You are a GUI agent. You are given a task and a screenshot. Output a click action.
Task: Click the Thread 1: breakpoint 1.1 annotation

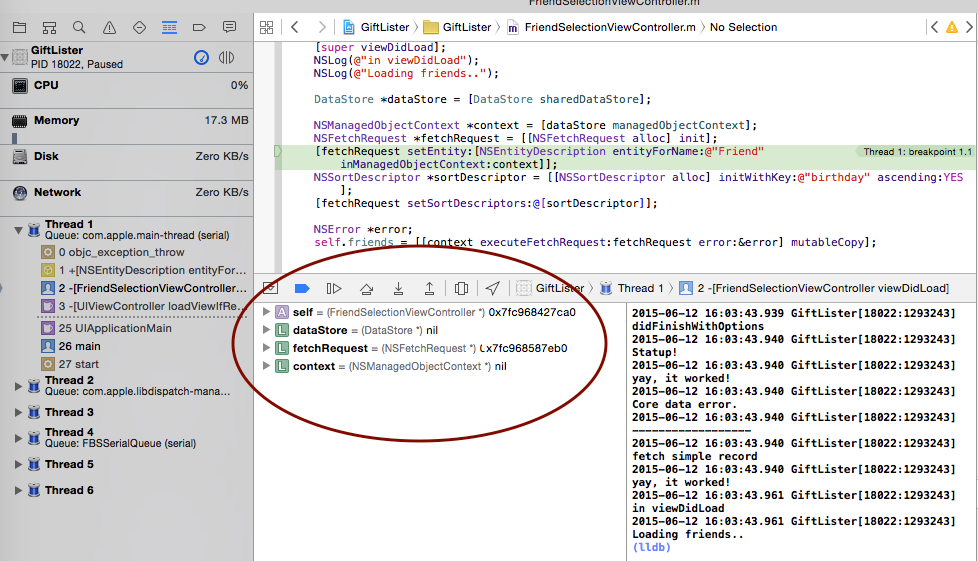[917, 152]
